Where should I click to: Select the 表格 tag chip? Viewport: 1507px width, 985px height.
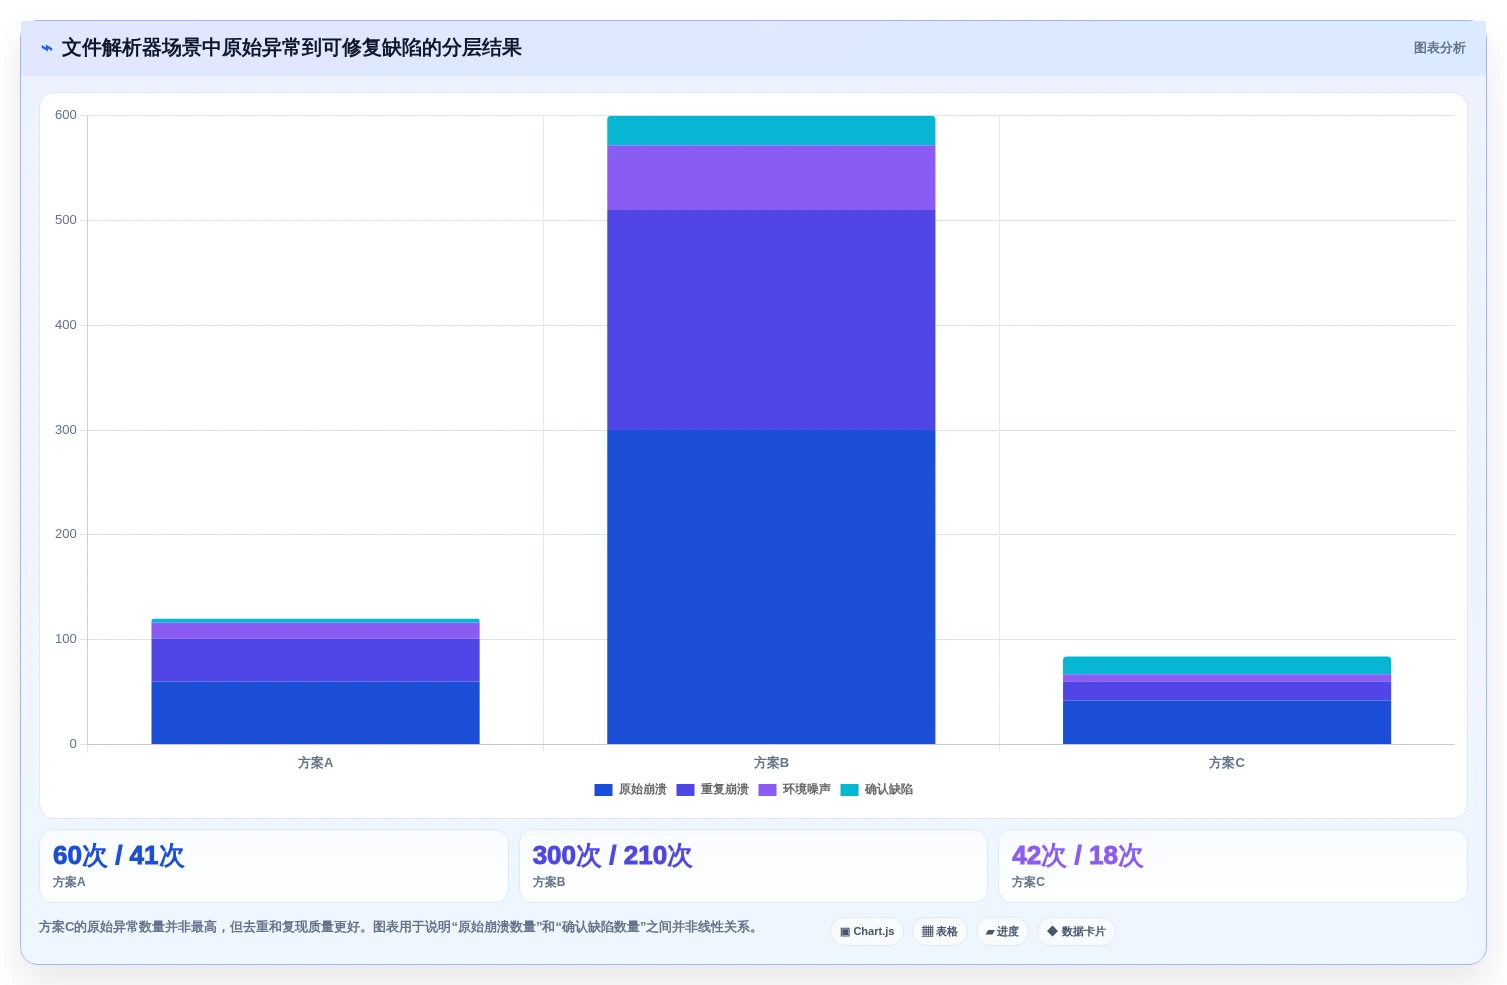(x=940, y=932)
